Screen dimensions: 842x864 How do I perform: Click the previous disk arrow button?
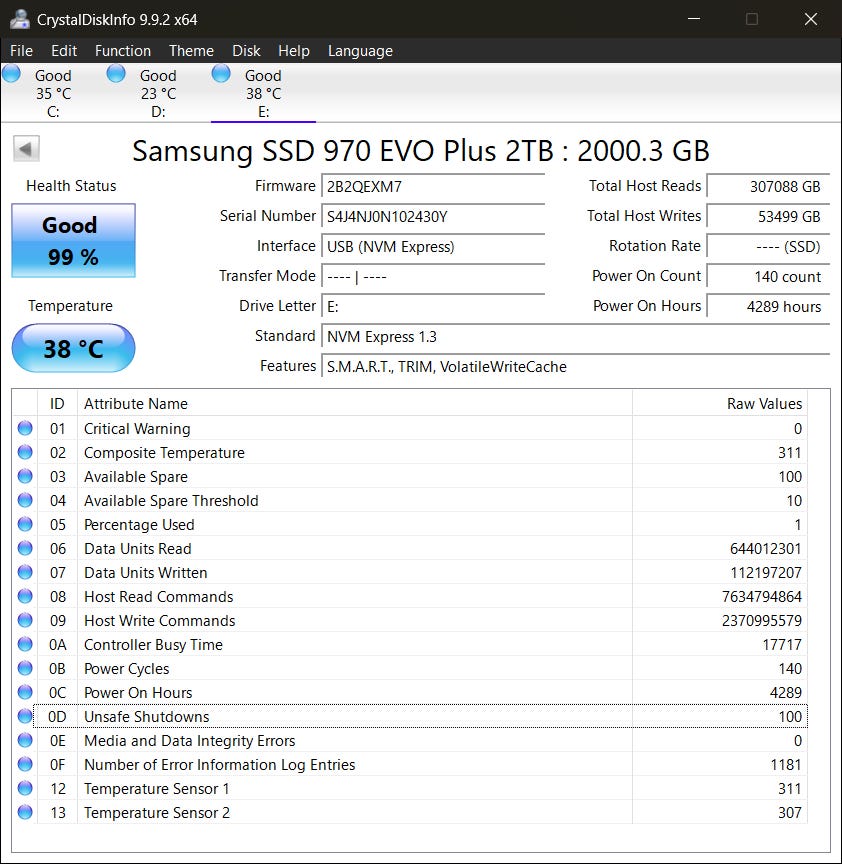point(26,149)
